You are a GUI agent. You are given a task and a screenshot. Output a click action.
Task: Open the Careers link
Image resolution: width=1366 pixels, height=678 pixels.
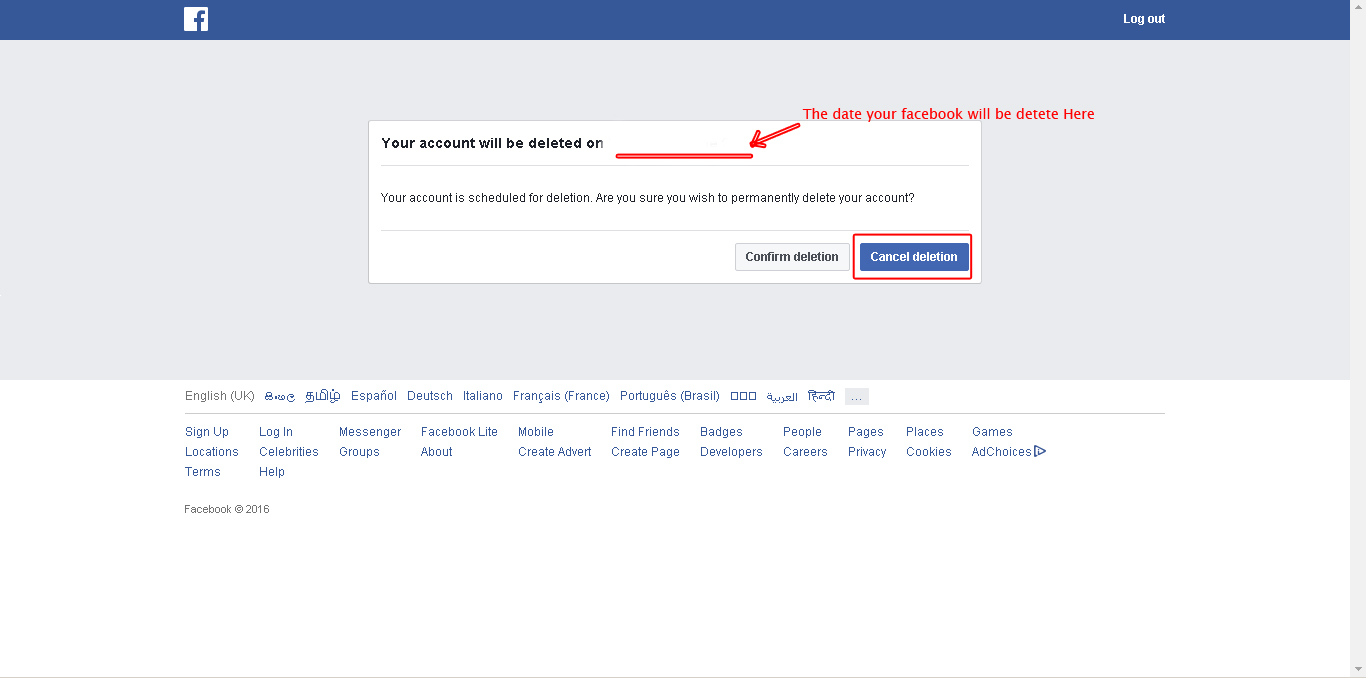tap(805, 451)
